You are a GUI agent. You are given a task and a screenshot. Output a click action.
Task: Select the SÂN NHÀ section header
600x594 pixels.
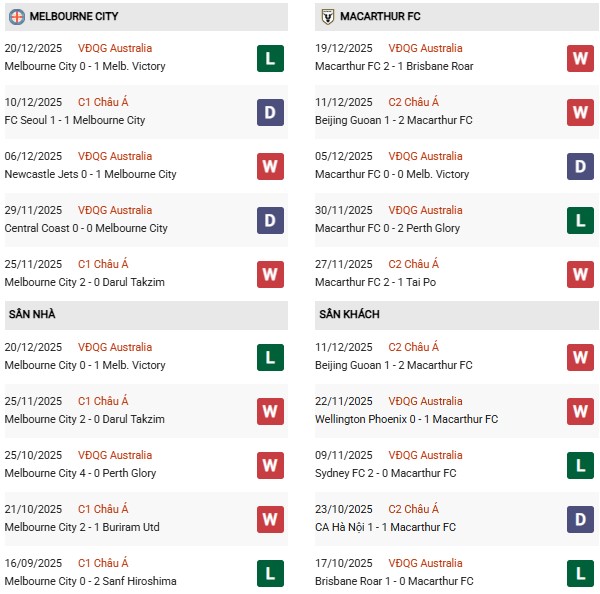(32, 315)
